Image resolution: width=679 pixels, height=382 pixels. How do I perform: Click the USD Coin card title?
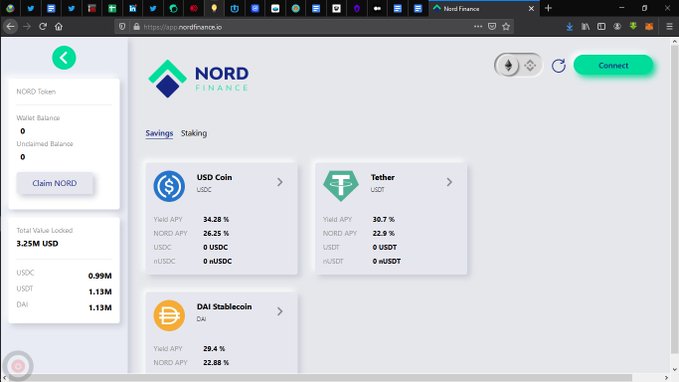[x=214, y=177]
